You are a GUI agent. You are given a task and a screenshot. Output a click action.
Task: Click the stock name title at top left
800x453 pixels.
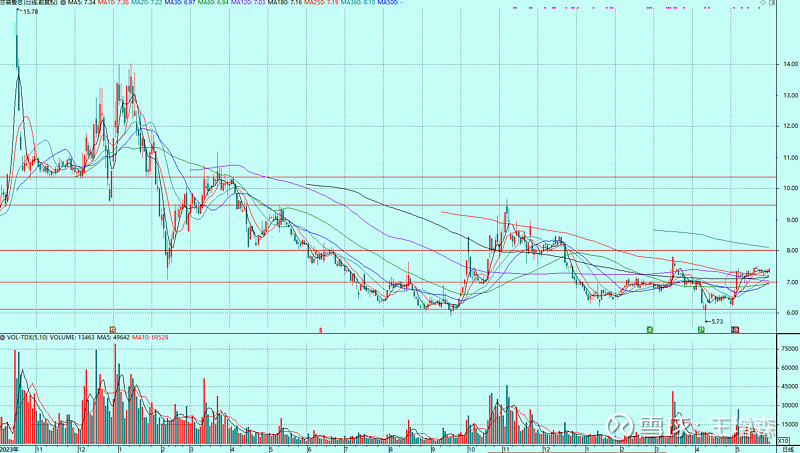point(29,3)
